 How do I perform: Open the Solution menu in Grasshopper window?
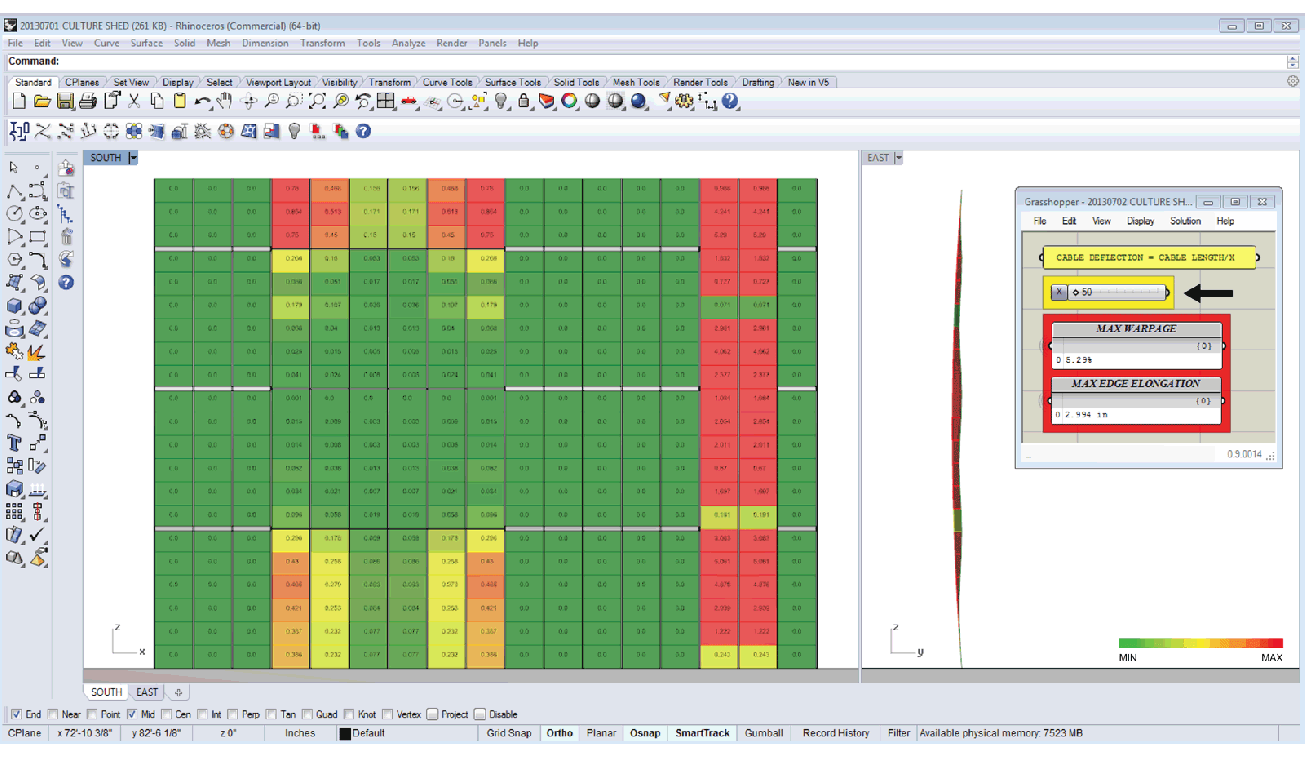pos(1185,221)
